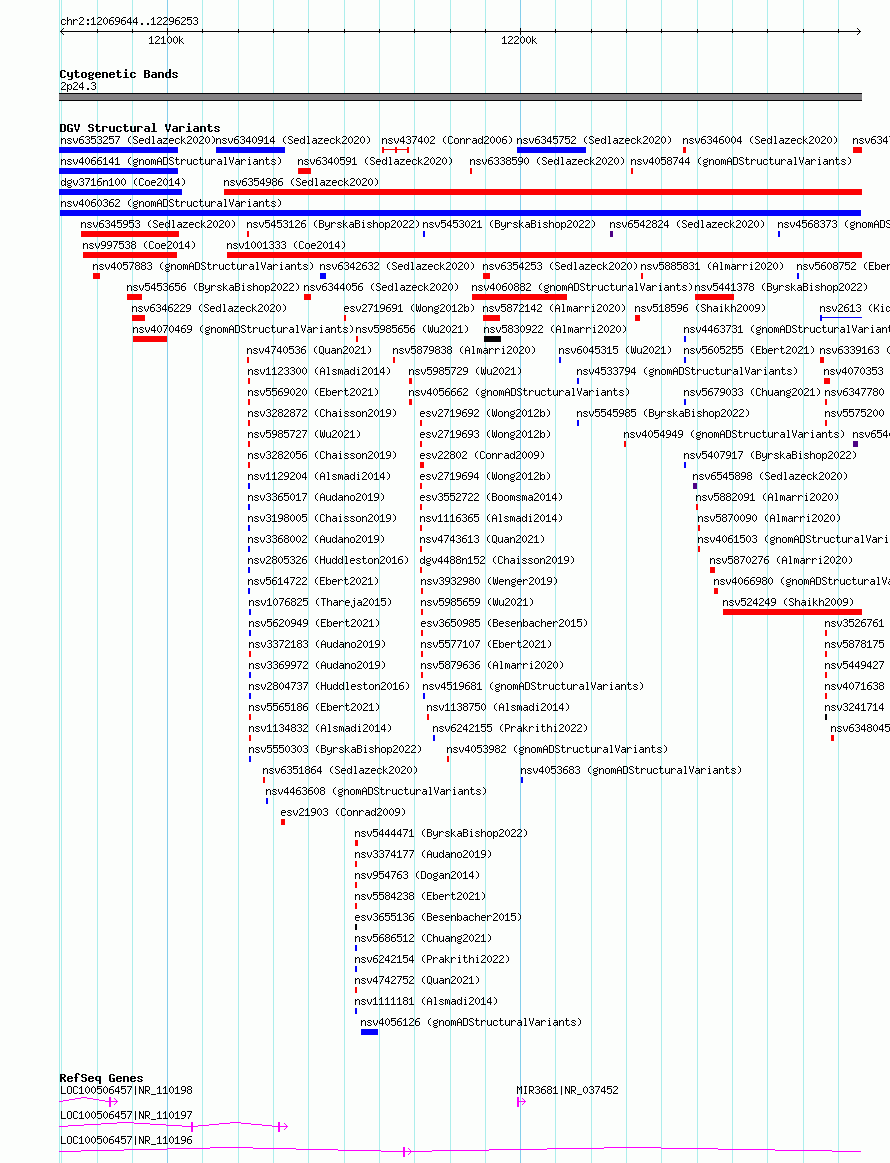The width and height of the screenshot is (890, 1163).
Task: Open nsv954763 (Dogan2014) variant
Action: tap(418, 875)
